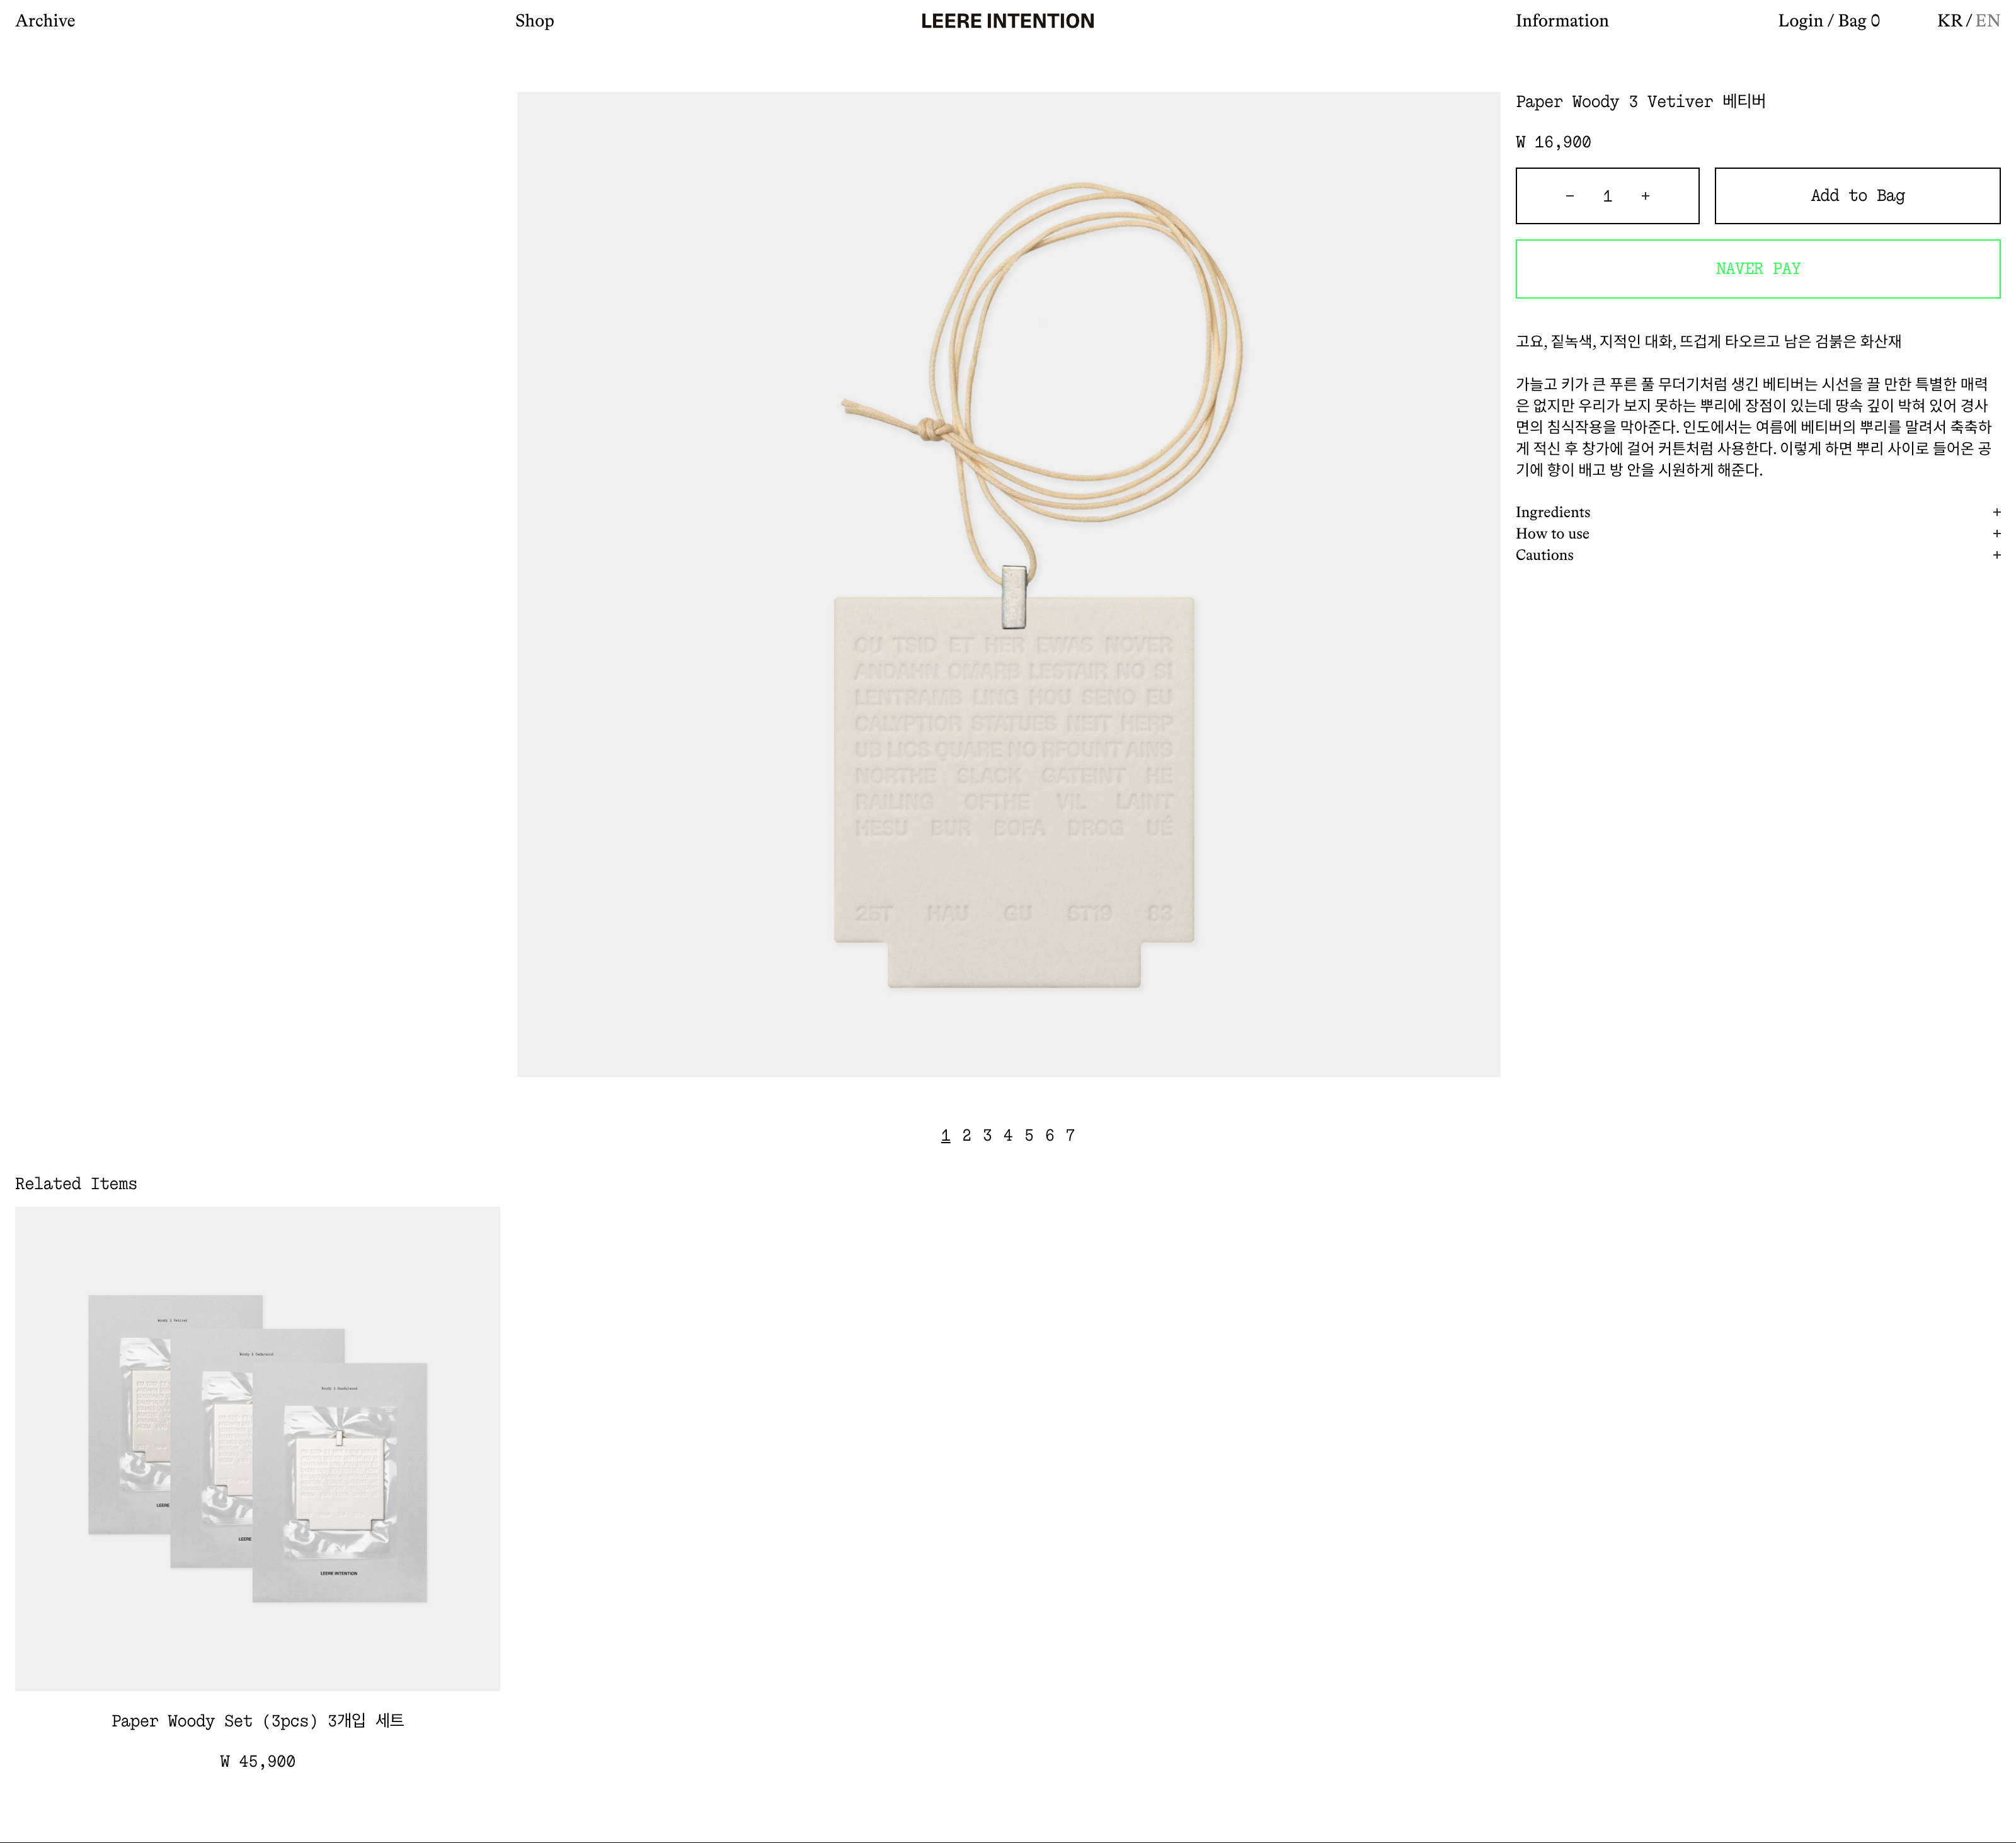This screenshot has height=1843, width=2016.
Task: Open the Paper Woody Set thumbnail
Action: click(x=257, y=1449)
